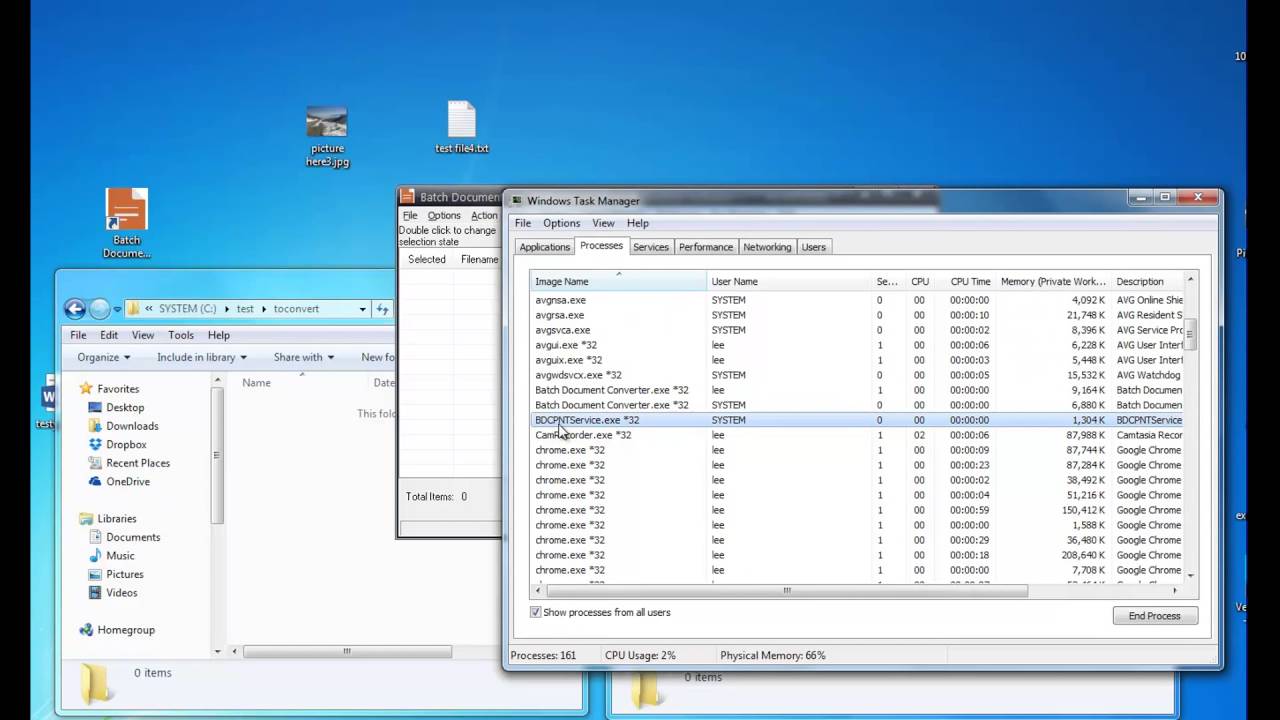Click the Batch Document Converter title icon
The image size is (1280, 720).
pyautogui.click(x=407, y=197)
